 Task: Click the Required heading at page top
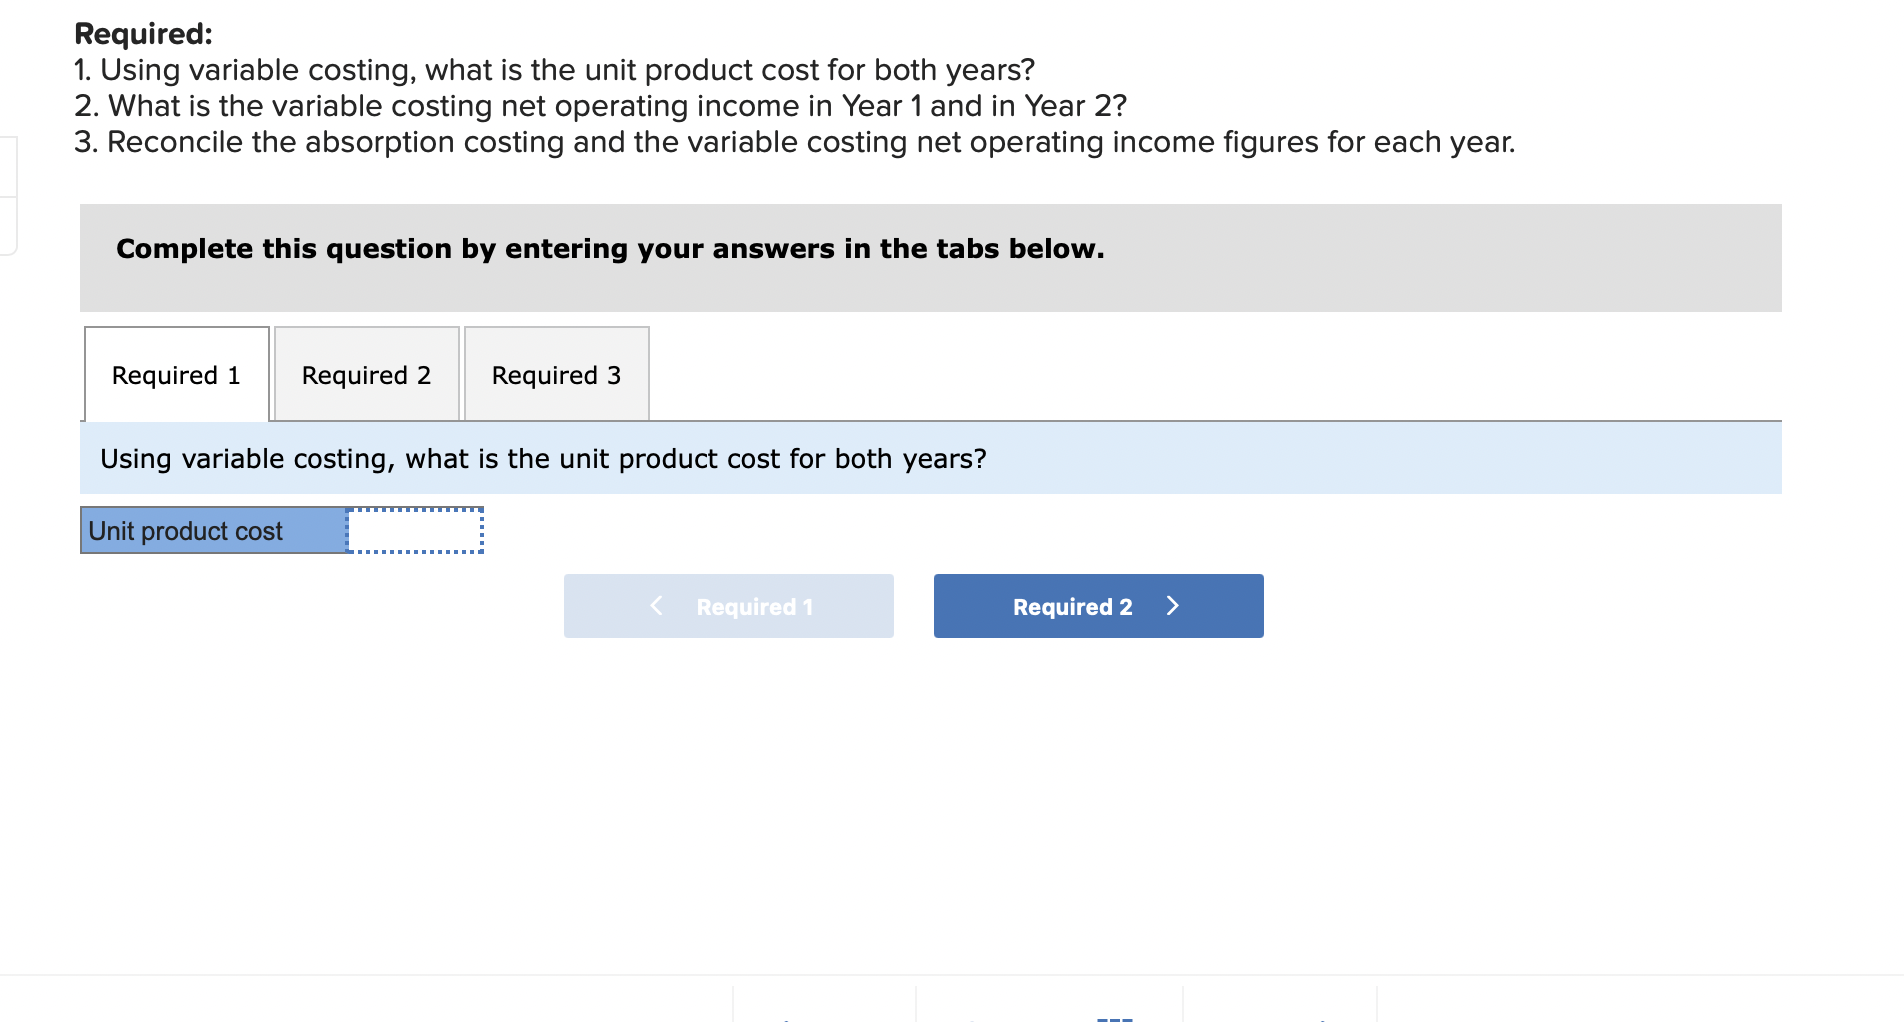[142, 32]
